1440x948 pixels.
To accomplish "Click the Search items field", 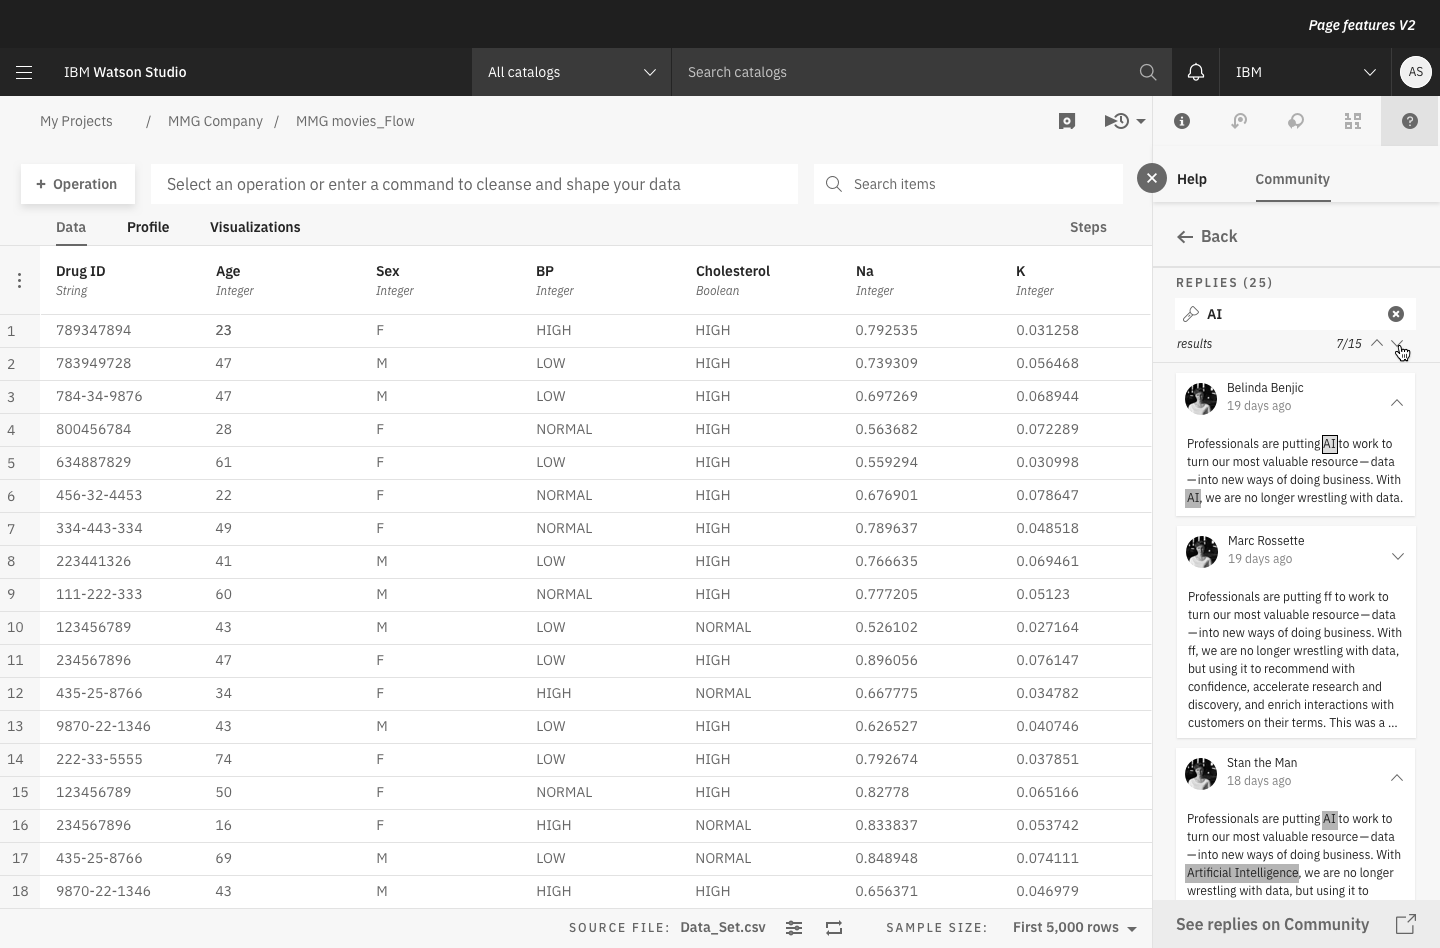I will [x=980, y=184].
